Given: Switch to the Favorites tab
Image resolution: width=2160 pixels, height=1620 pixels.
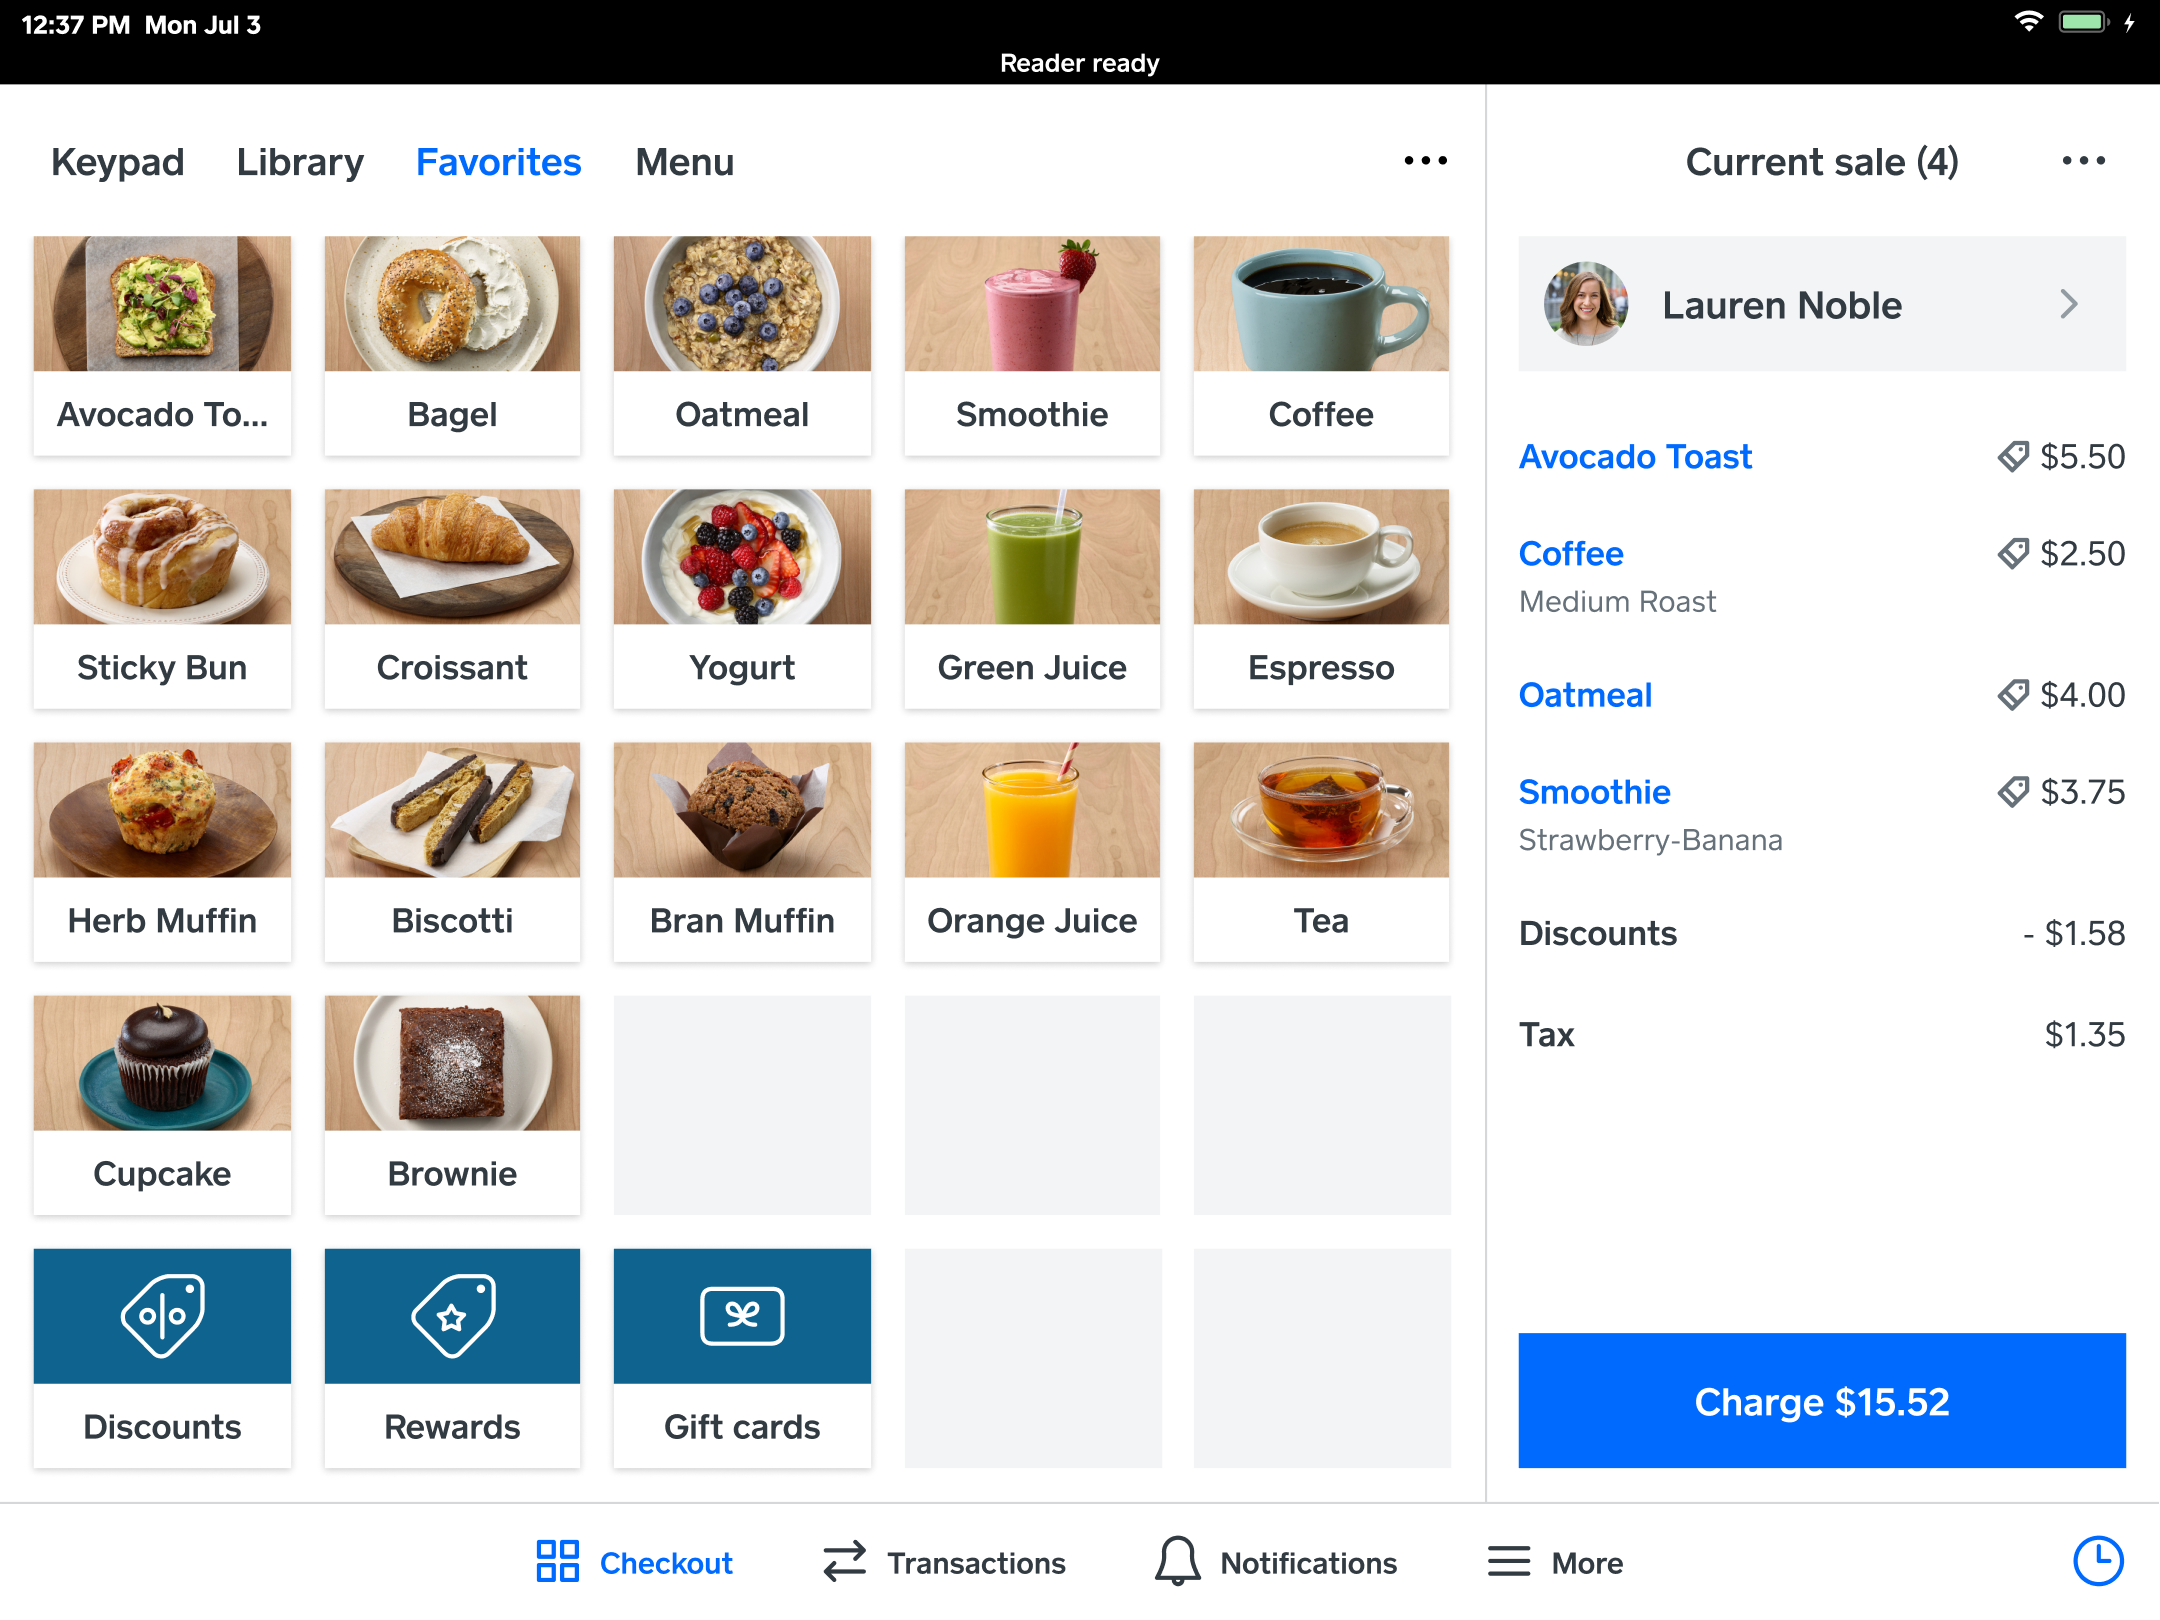Looking at the screenshot, I should [498, 162].
